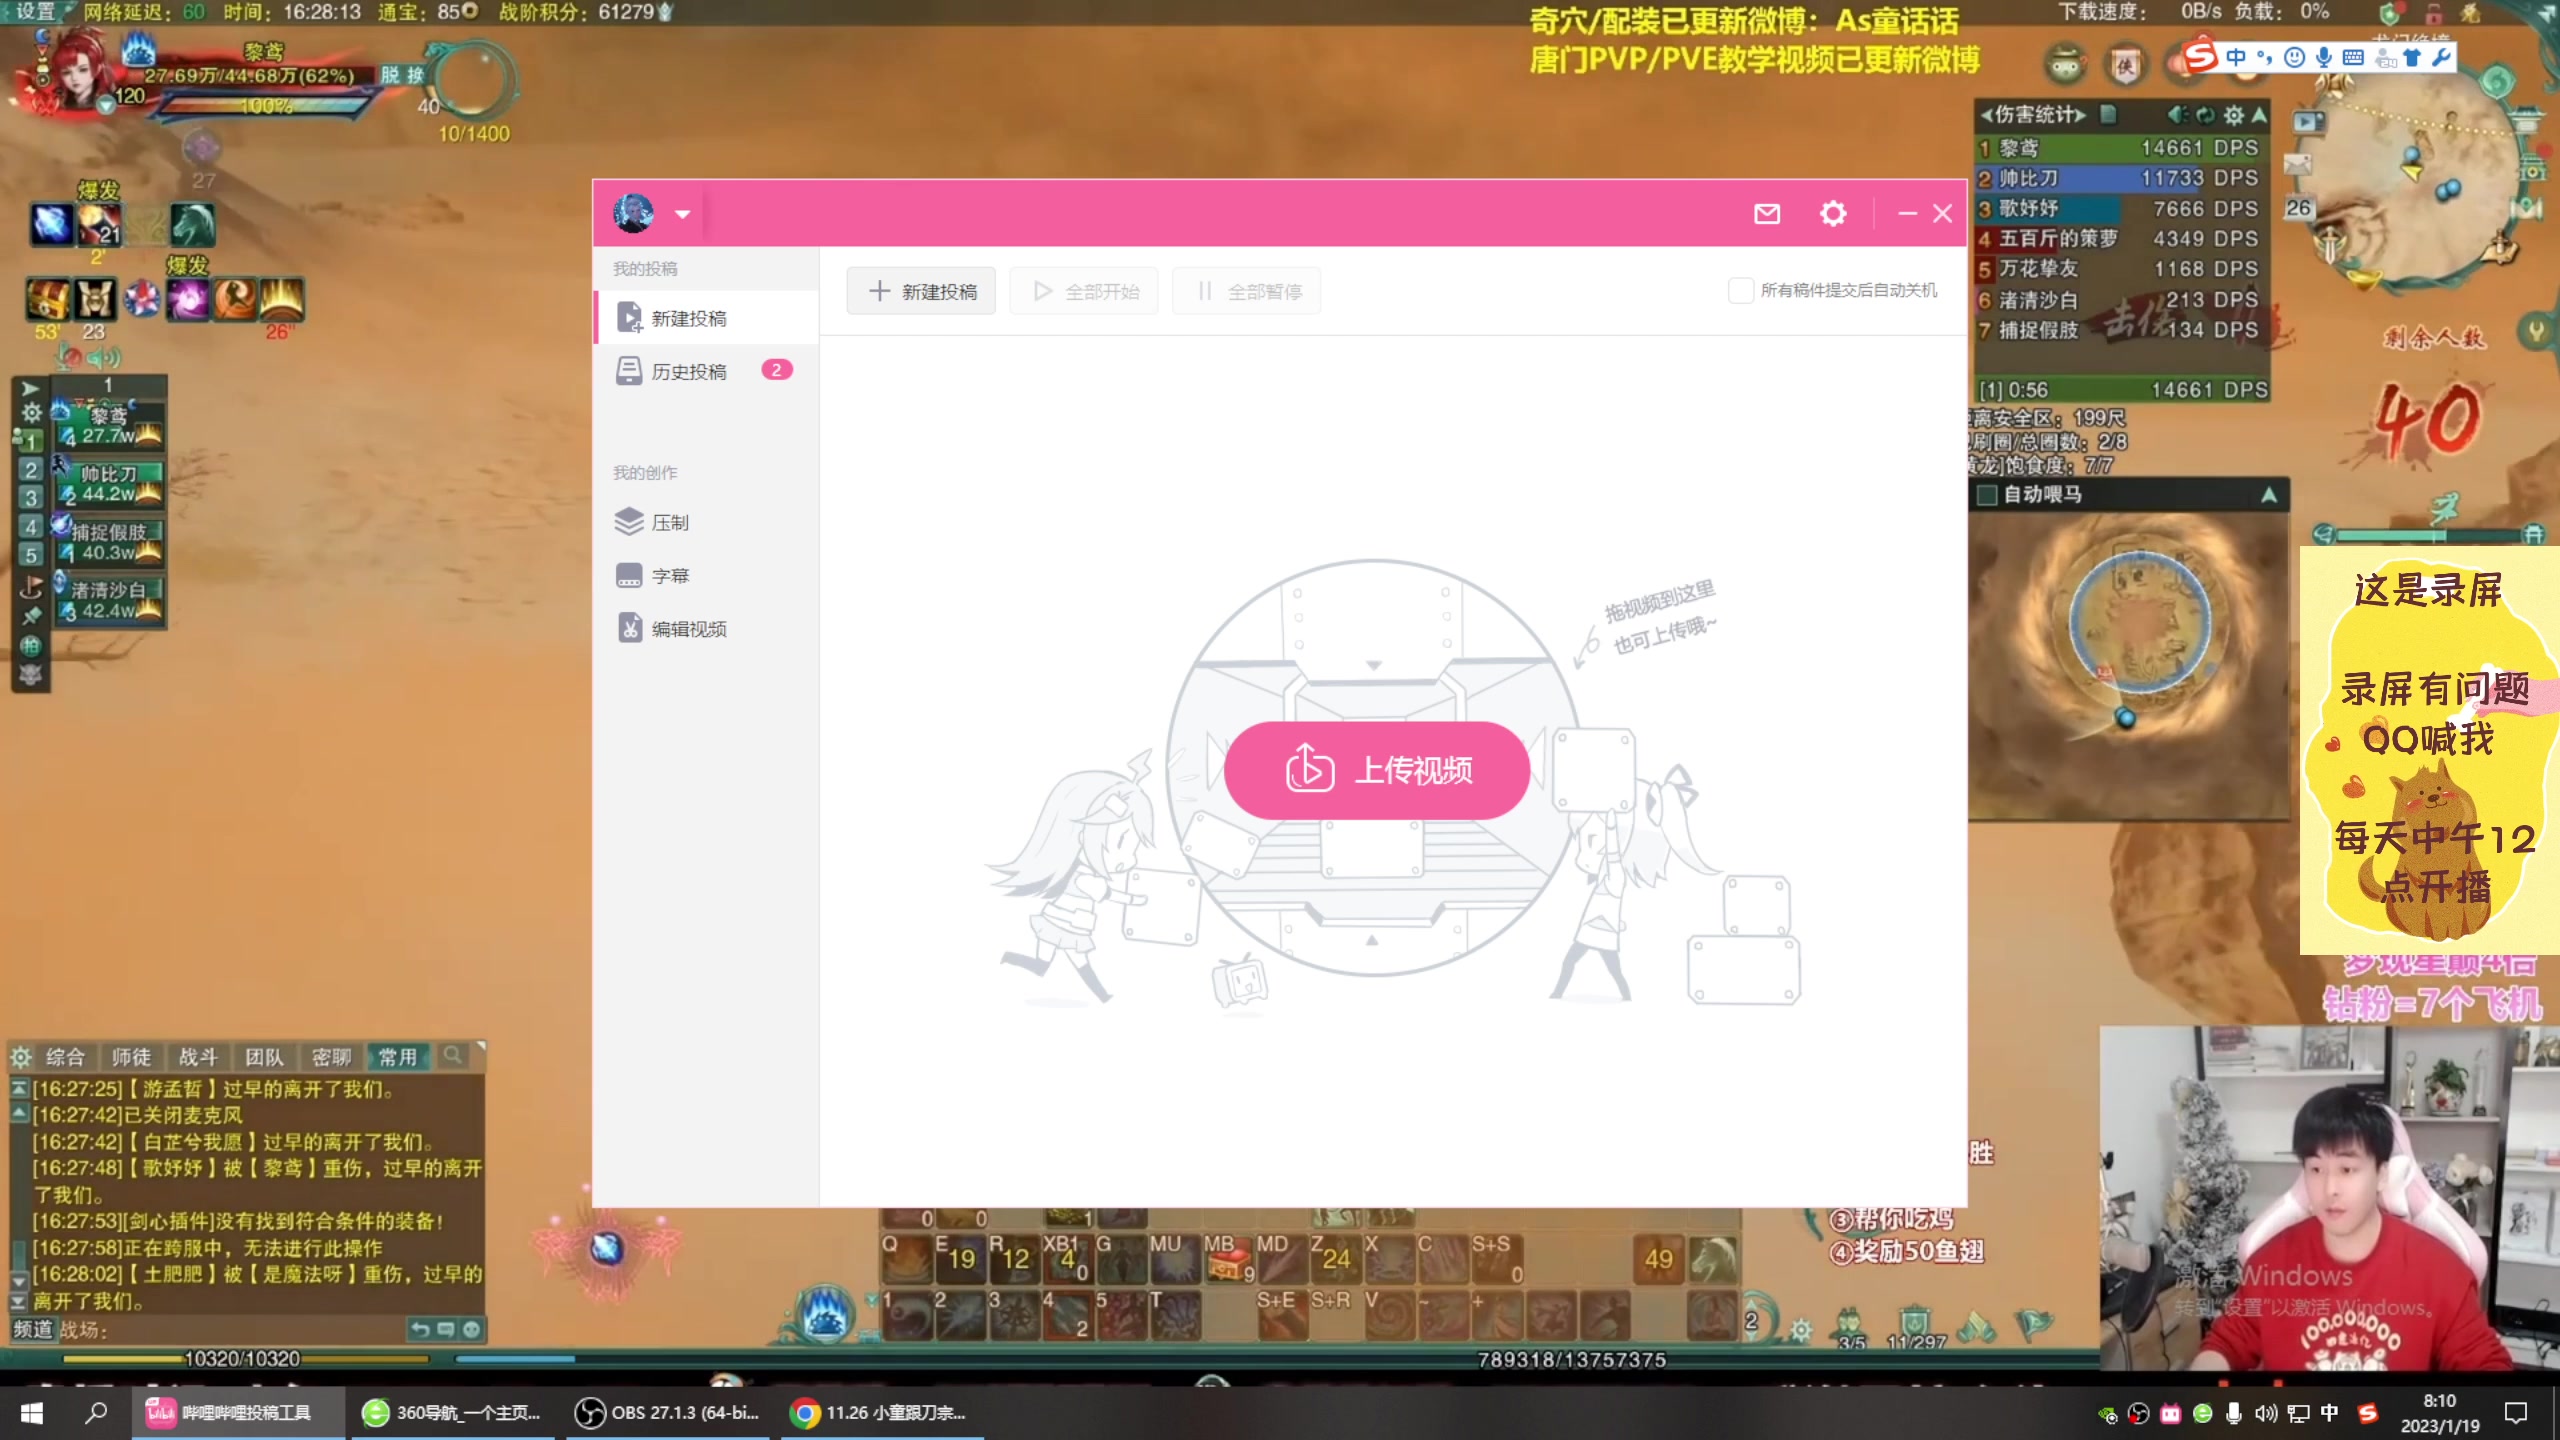Open settings gear in pink header
2560x1440 pixels.
click(1832, 213)
